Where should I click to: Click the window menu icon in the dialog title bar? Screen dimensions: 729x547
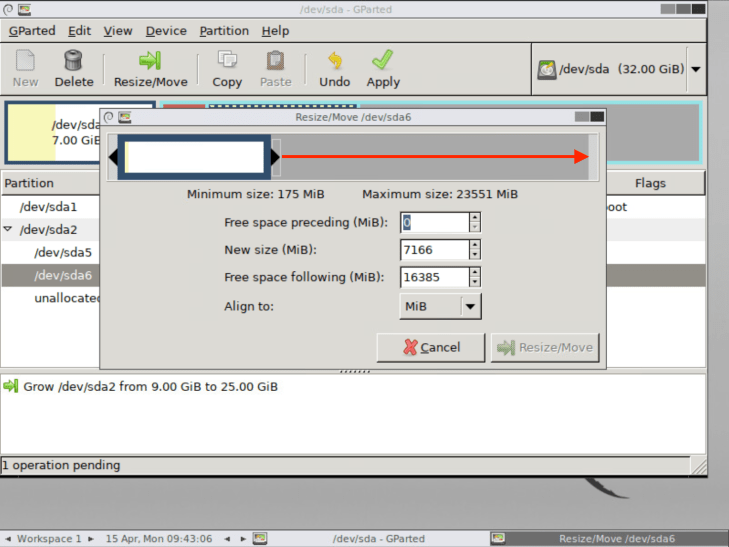point(108,117)
